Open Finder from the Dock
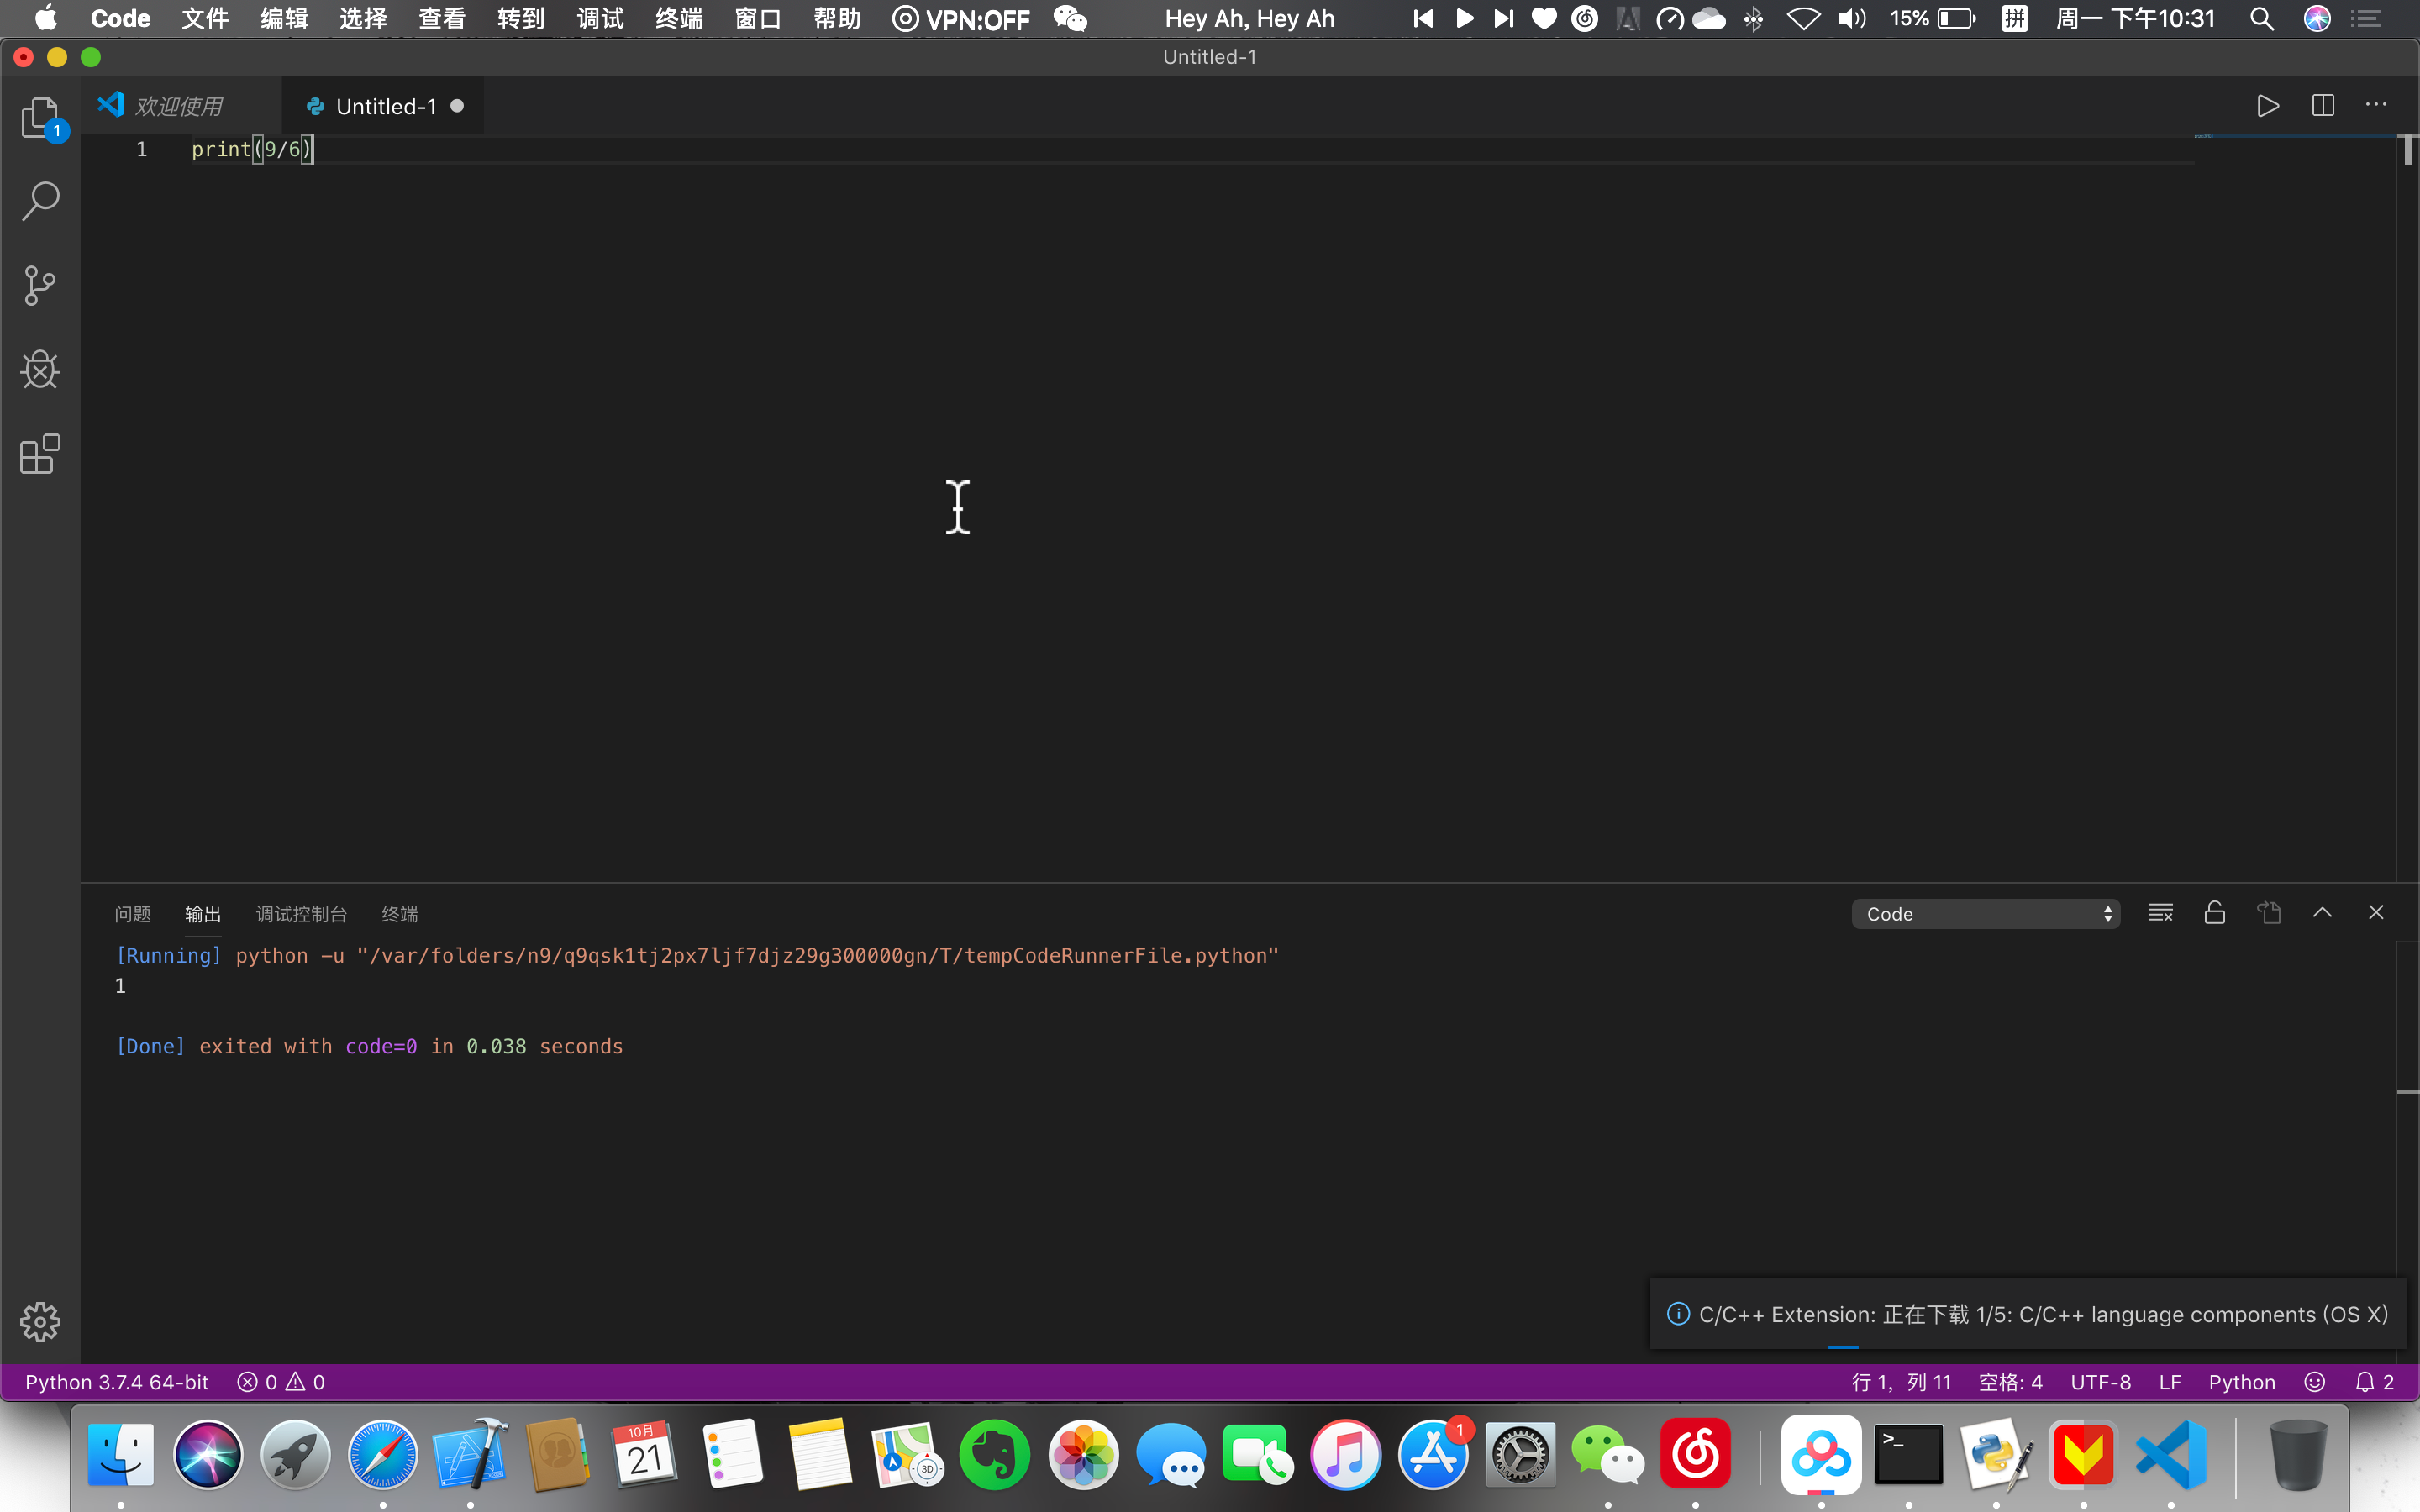Image resolution: width=2420 pixels, height=1512 pixels. 121,1454
